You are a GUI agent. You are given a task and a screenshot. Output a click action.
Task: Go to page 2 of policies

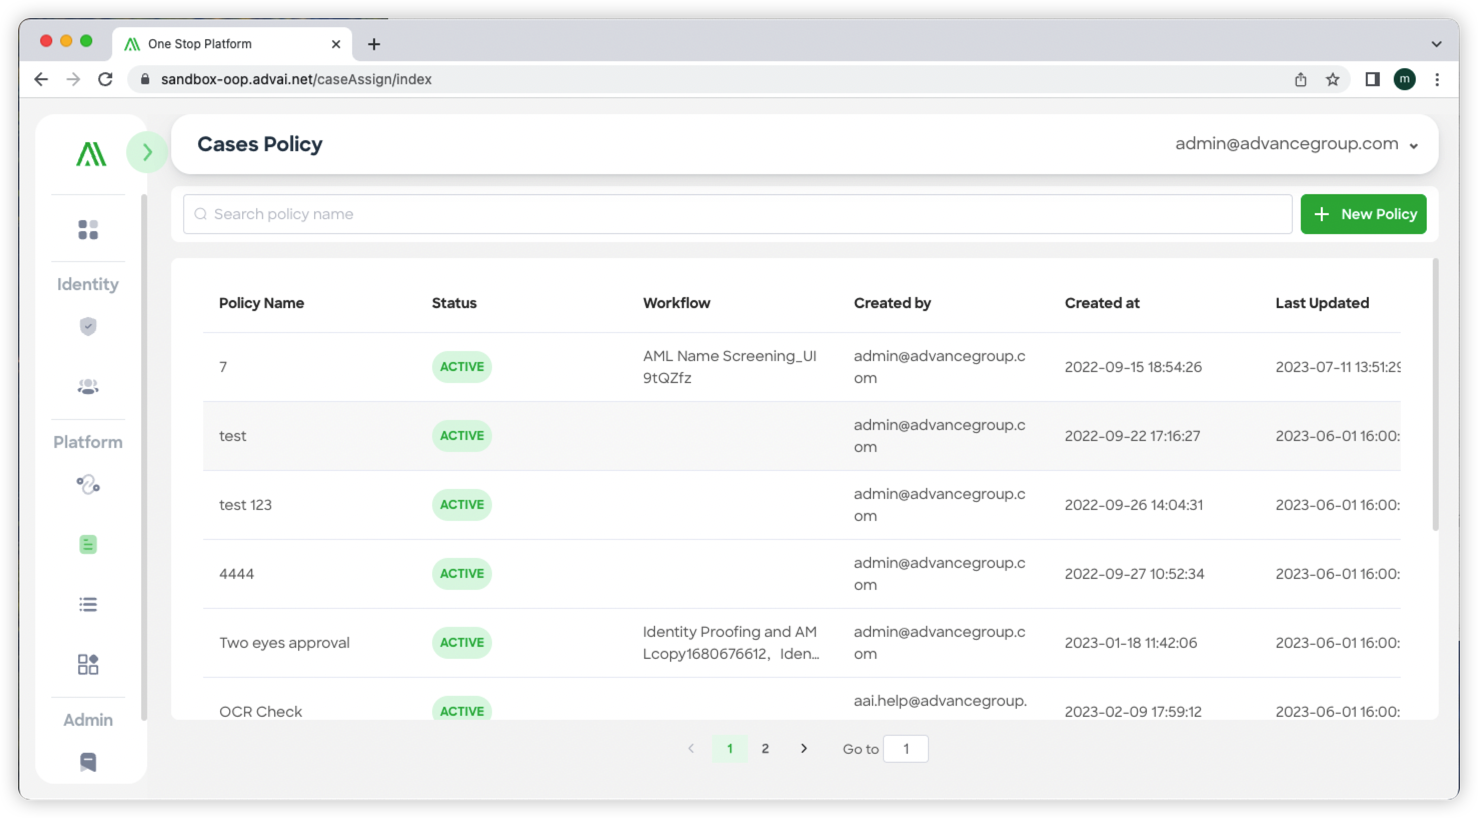click(765, 748)
